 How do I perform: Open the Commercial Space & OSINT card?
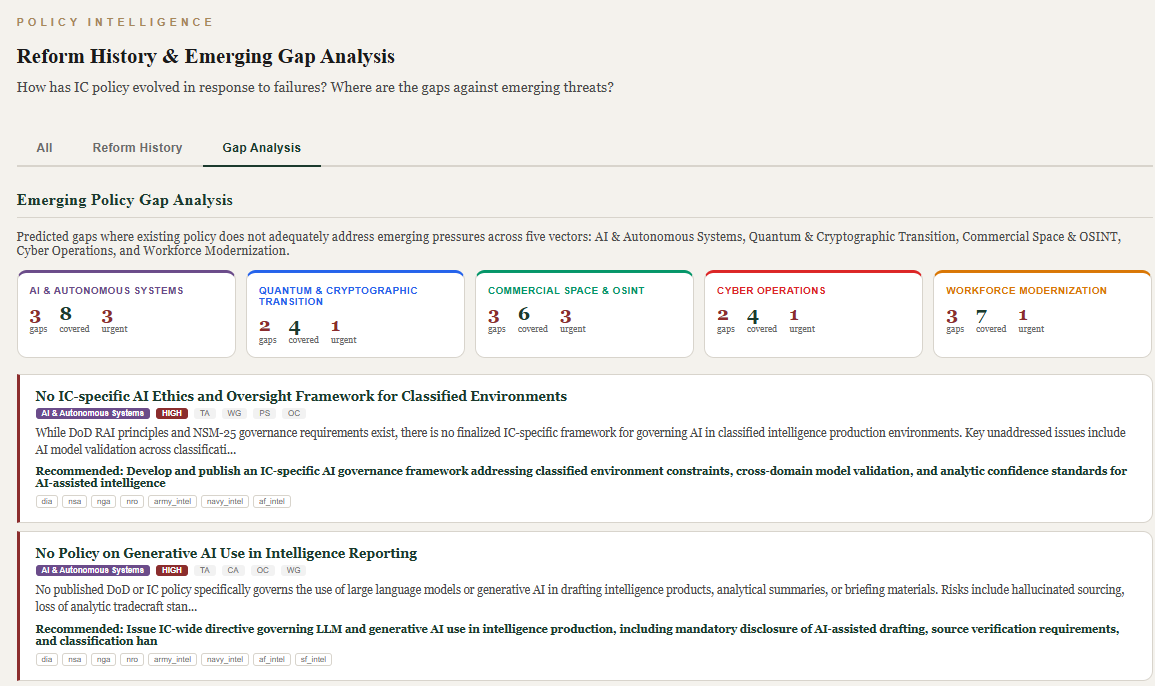click(584, 314)
